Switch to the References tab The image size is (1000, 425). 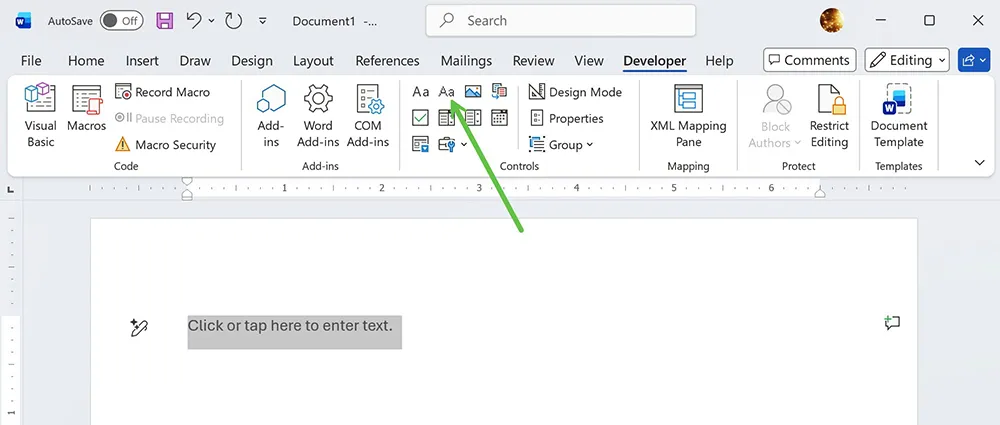click(x=387, y=61)
